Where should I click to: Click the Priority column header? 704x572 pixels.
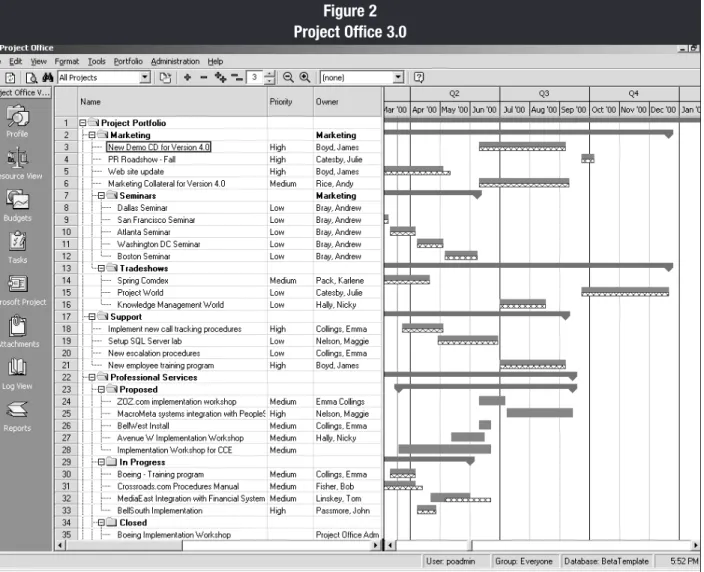290,102
